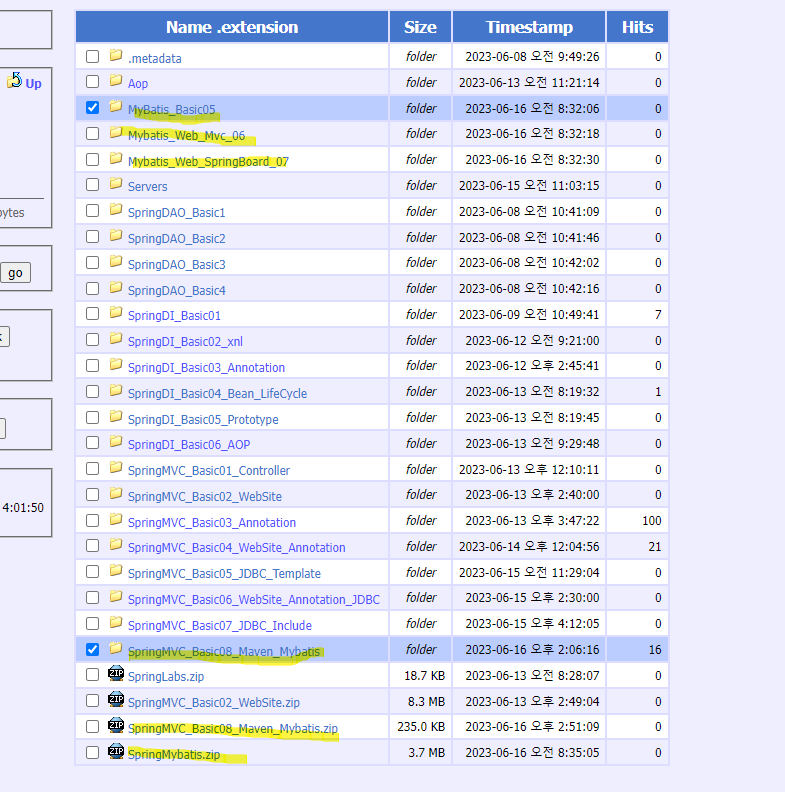Click the folder icon beside SpringMVC_Basic07_JDBC_Include
The width and height of the screenshot is (785, 792).
point(116,622)
